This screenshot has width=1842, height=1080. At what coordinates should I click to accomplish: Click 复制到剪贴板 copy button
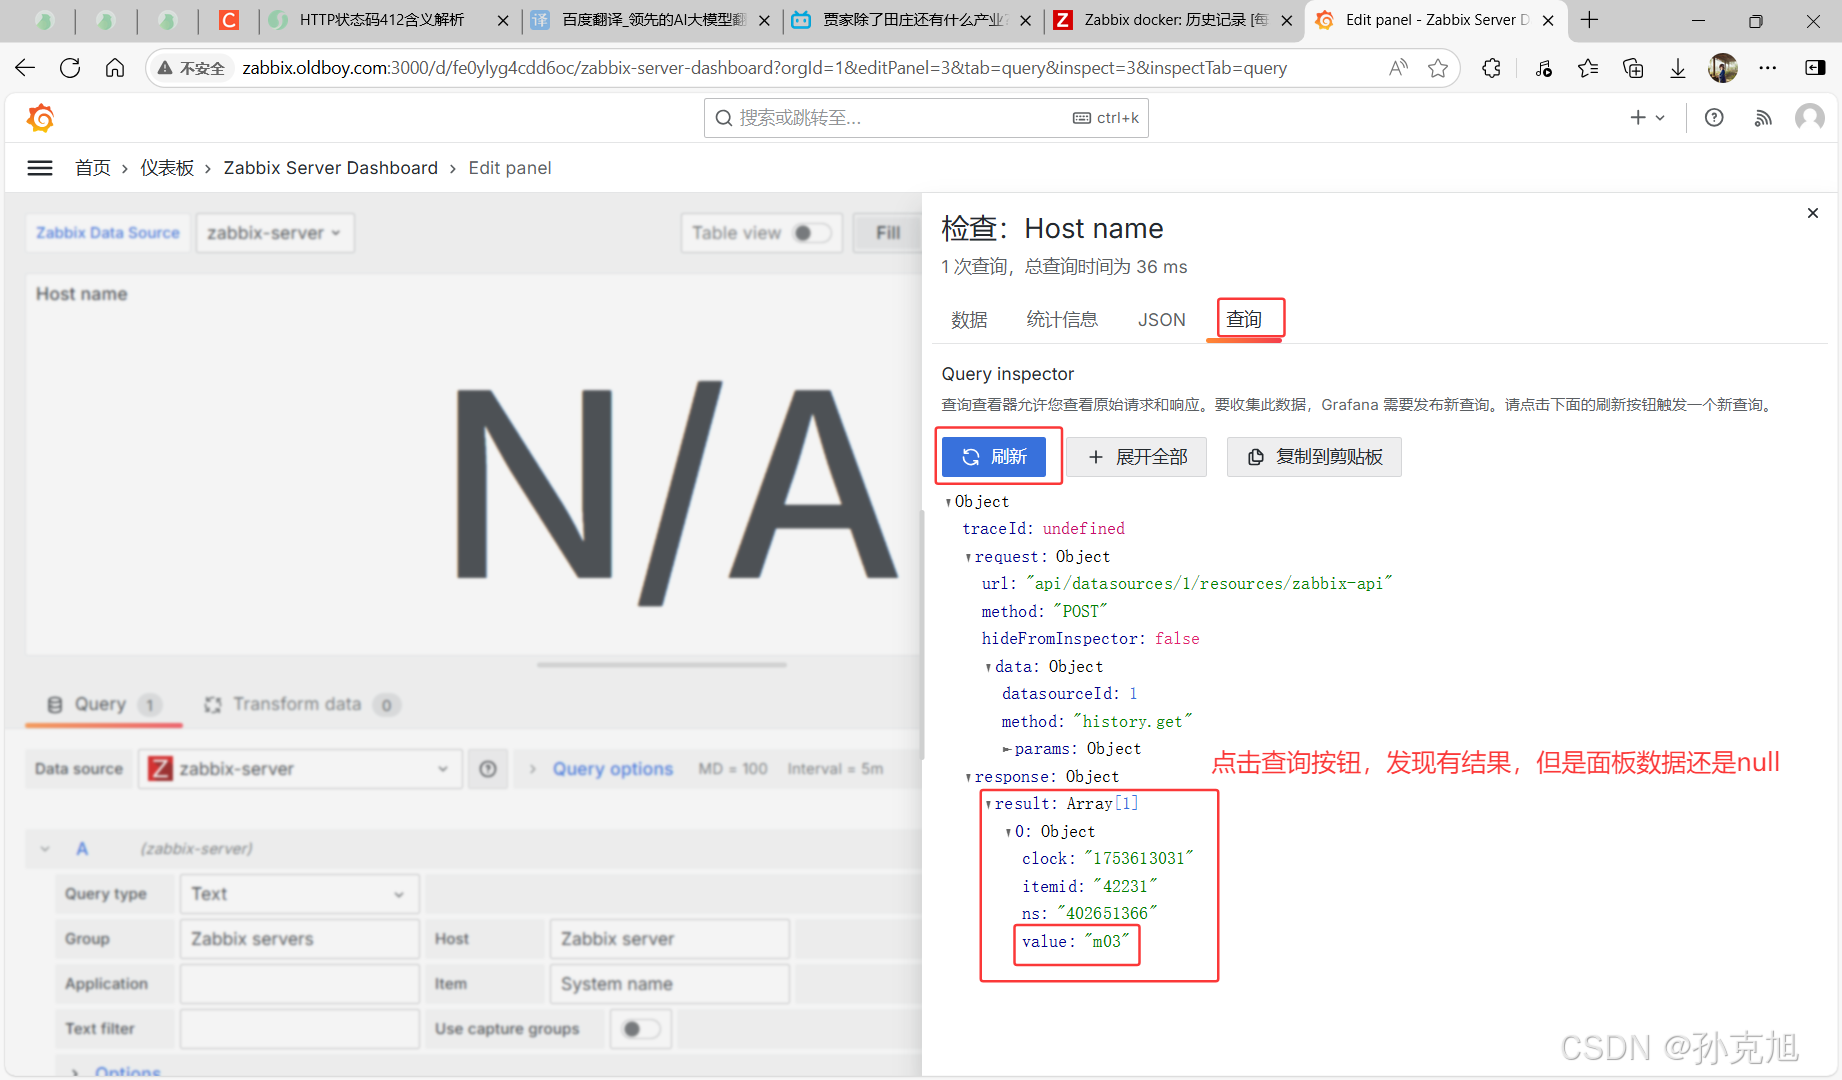(1314, 457)
